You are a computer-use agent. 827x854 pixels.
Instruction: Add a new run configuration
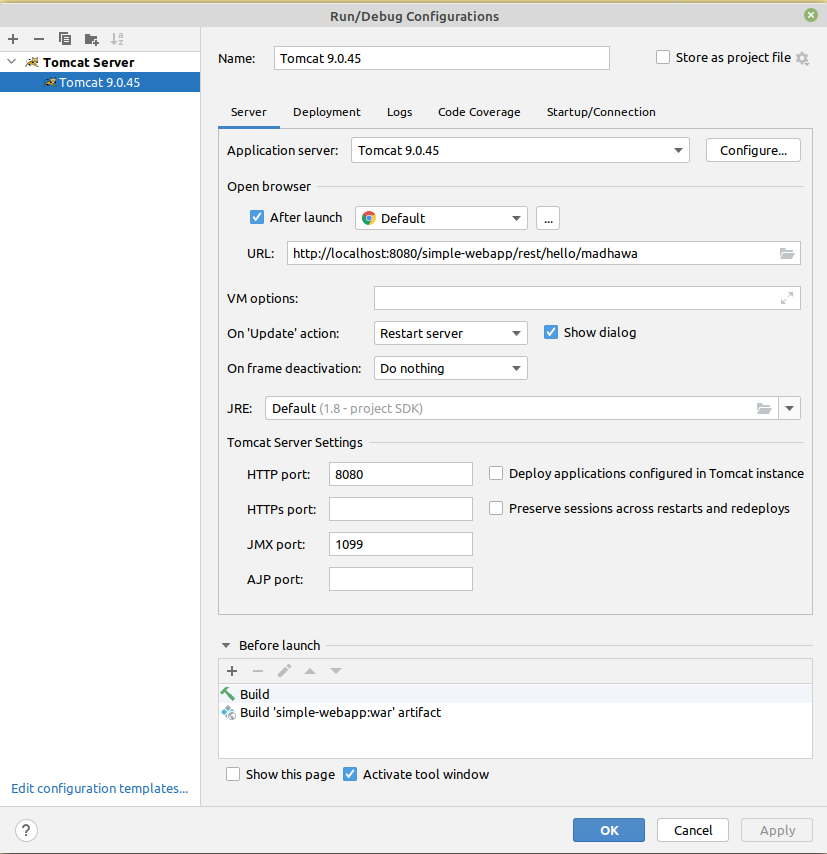coord(13,39)
